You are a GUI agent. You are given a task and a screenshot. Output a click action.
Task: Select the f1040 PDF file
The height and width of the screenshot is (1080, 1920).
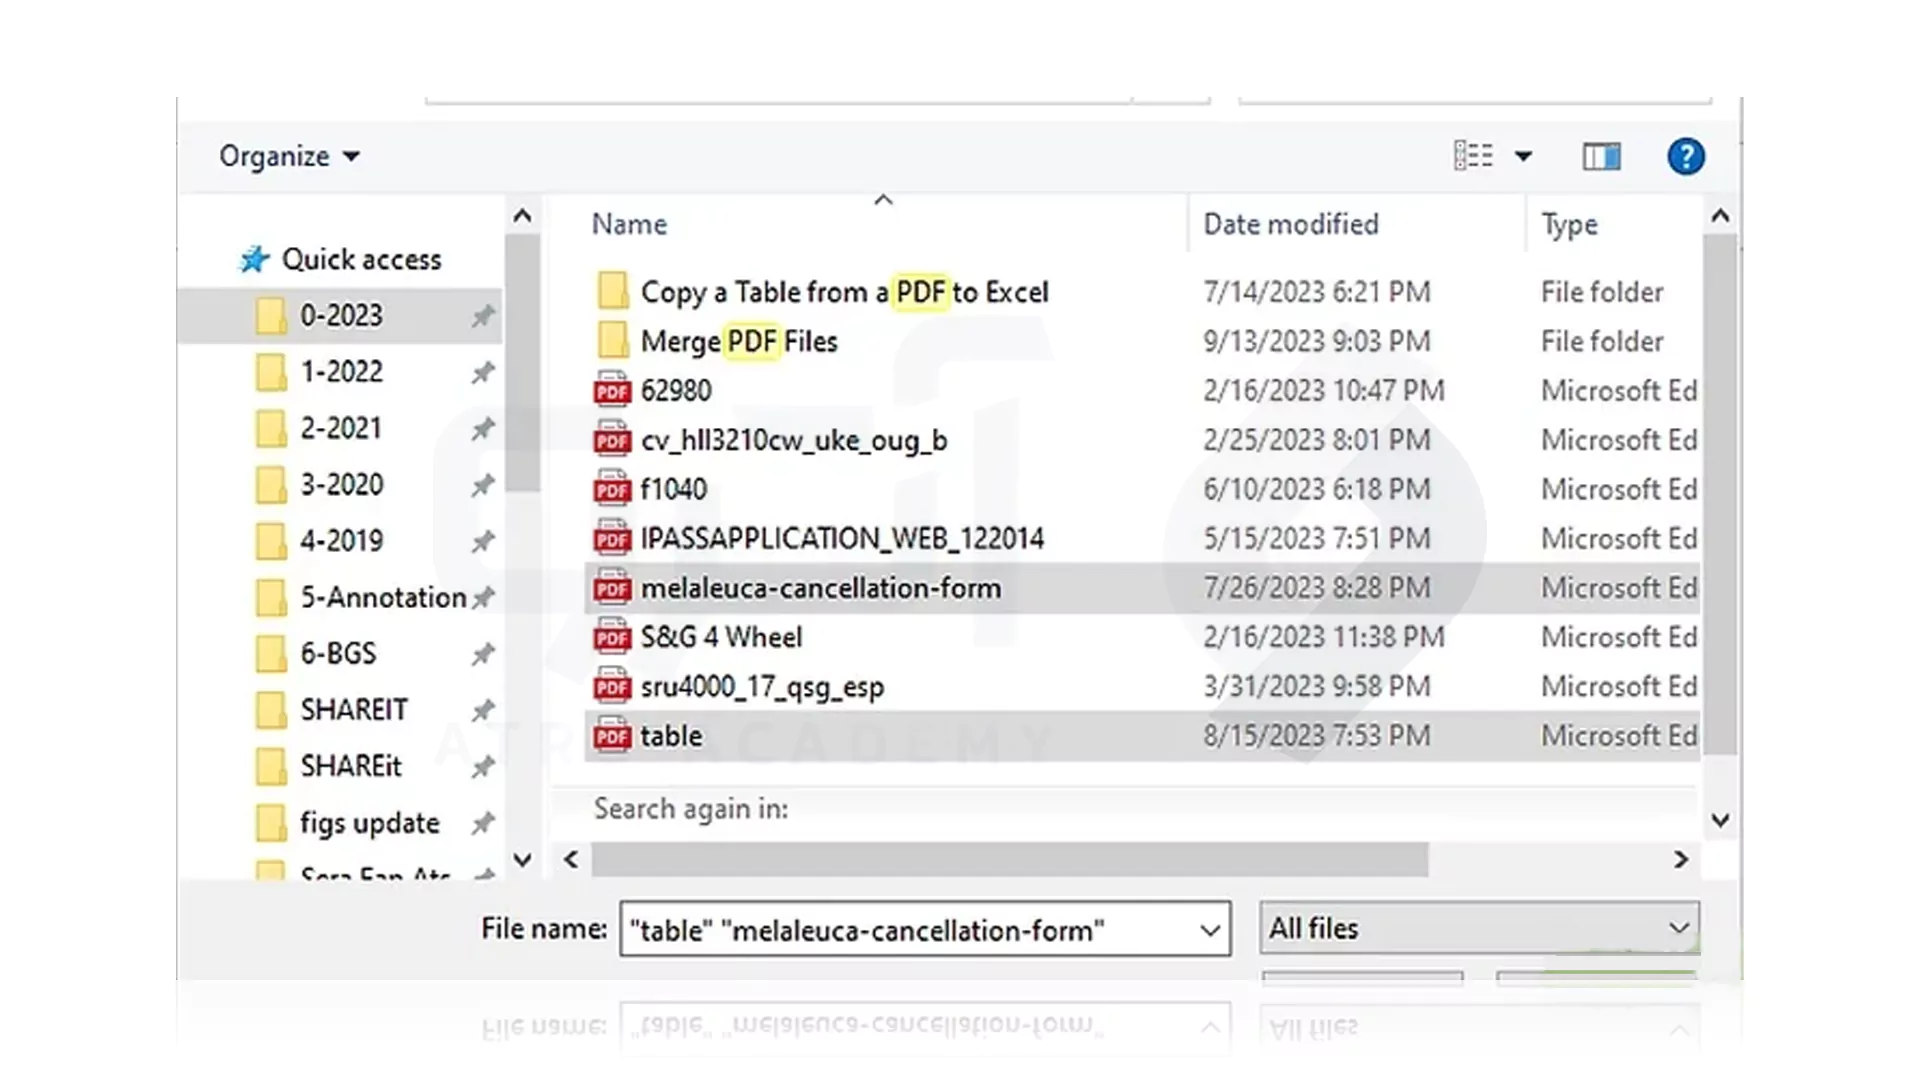tap(673, 489)
